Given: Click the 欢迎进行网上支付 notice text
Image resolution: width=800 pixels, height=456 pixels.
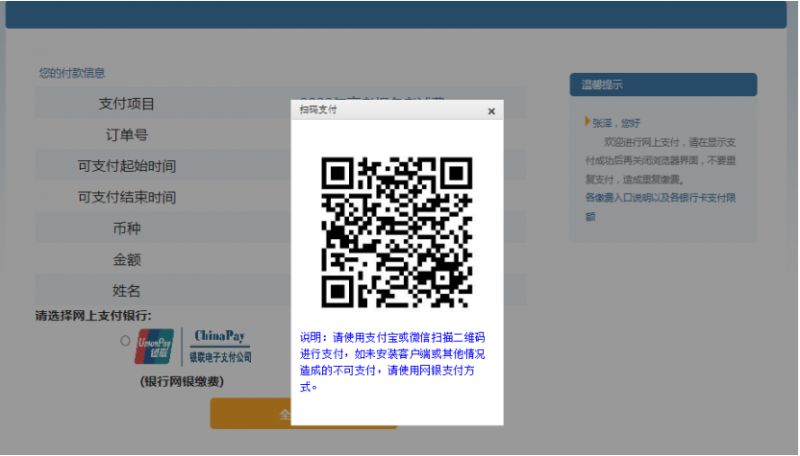Looking at the screenshot, I should (x=660, y=161).
